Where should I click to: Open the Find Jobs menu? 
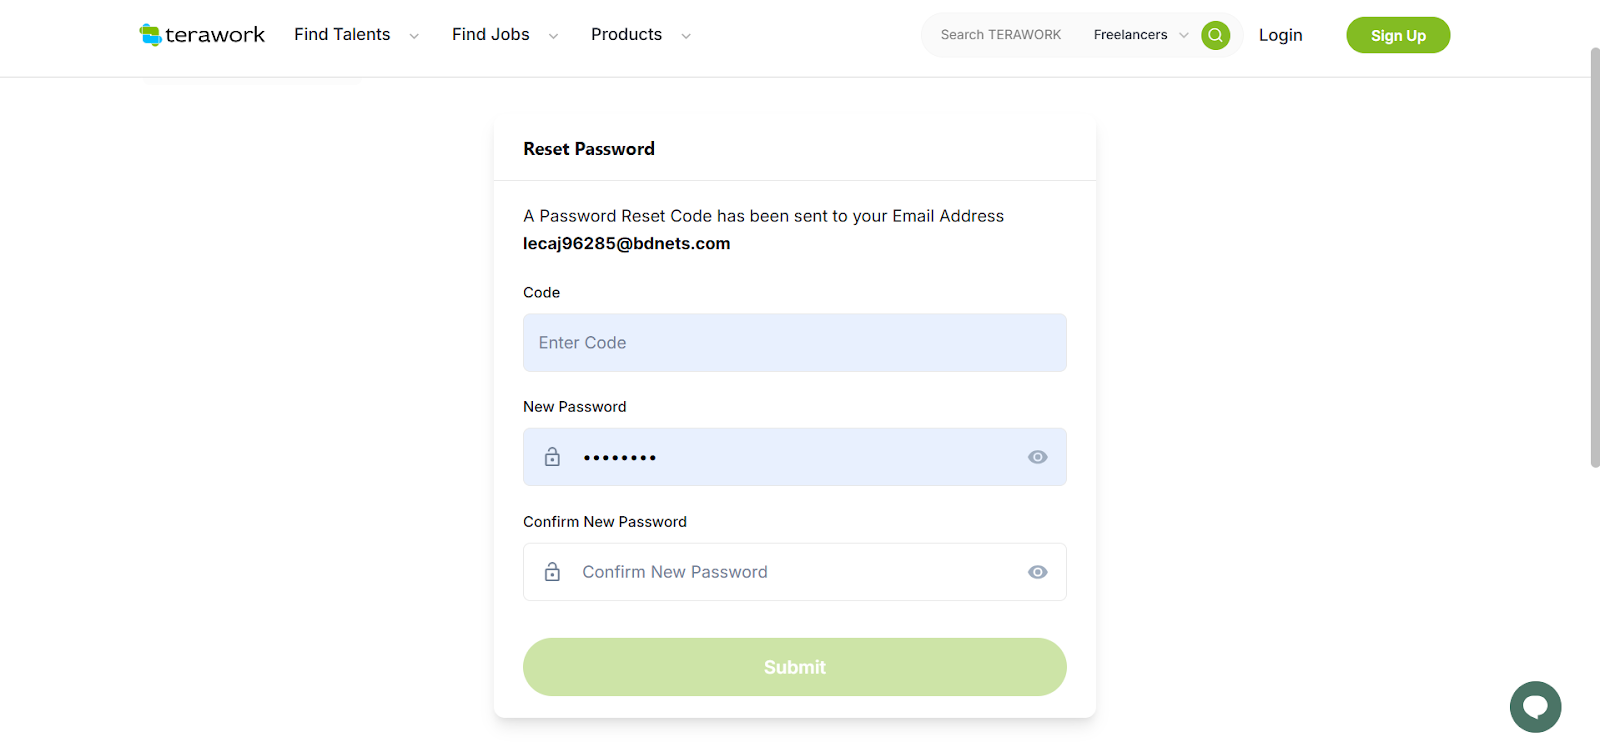pyautogui.click(x=490, y=35)
